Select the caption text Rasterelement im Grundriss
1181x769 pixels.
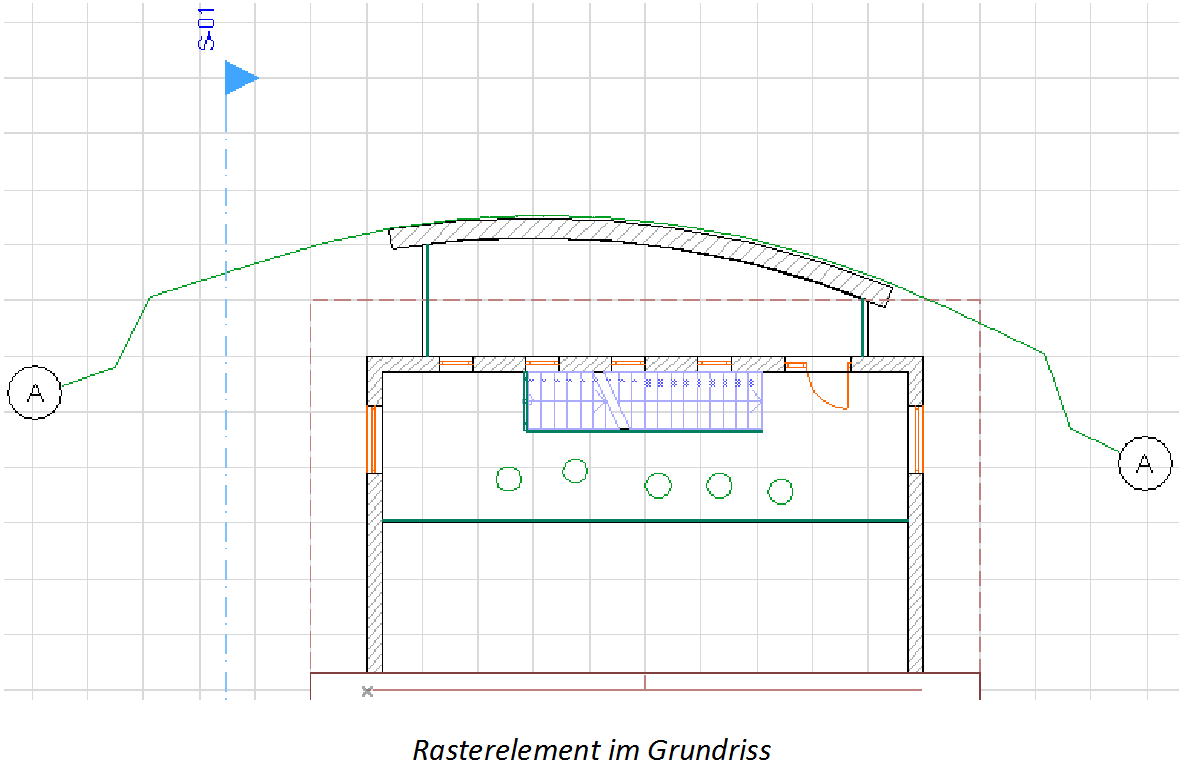click(x=592, y=748)
